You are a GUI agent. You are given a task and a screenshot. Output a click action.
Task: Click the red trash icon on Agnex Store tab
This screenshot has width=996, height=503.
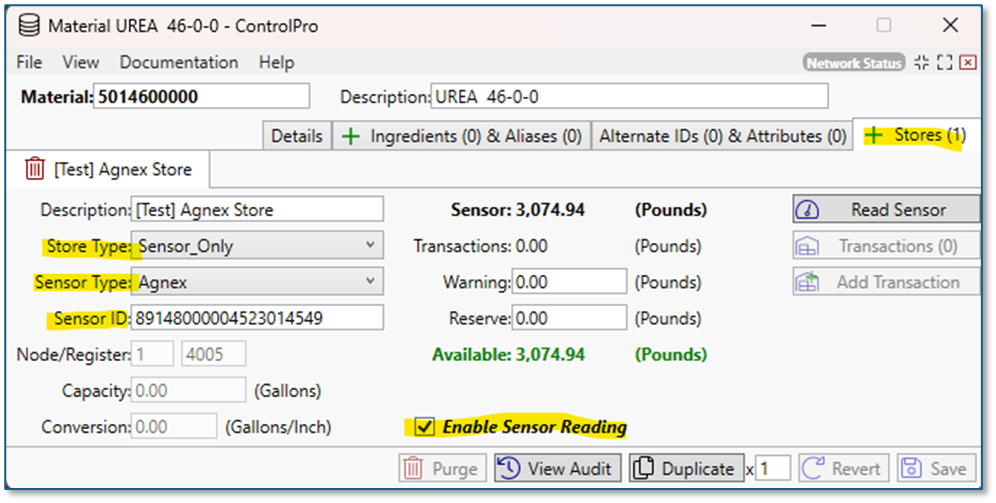click(x=35, y=169)
